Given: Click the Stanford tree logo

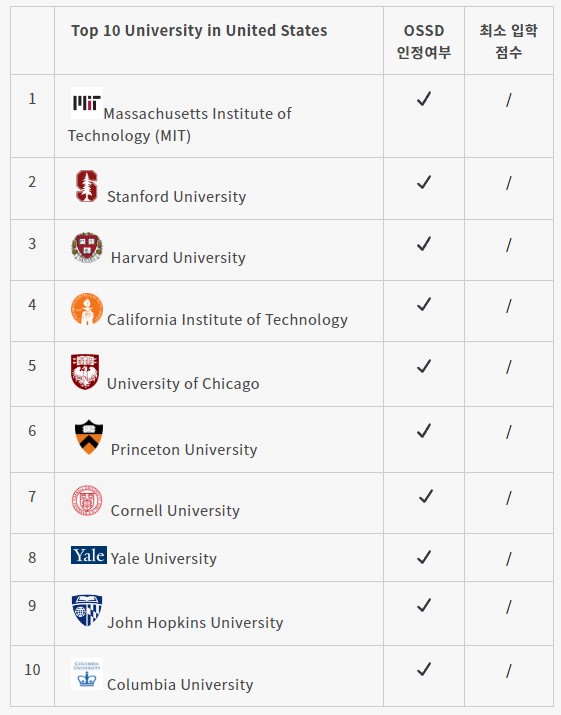Looking at the screenshot, I should 87,186.
